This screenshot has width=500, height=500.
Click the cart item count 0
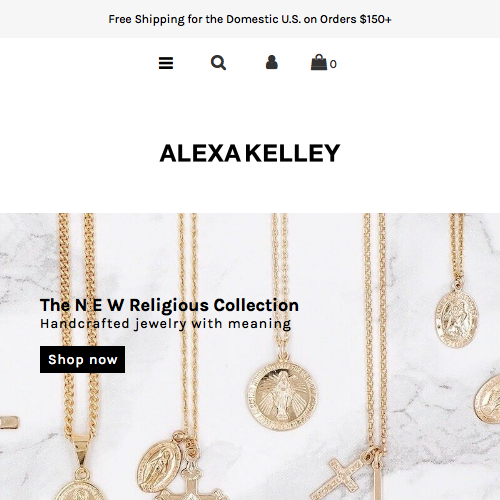[333, 64]
